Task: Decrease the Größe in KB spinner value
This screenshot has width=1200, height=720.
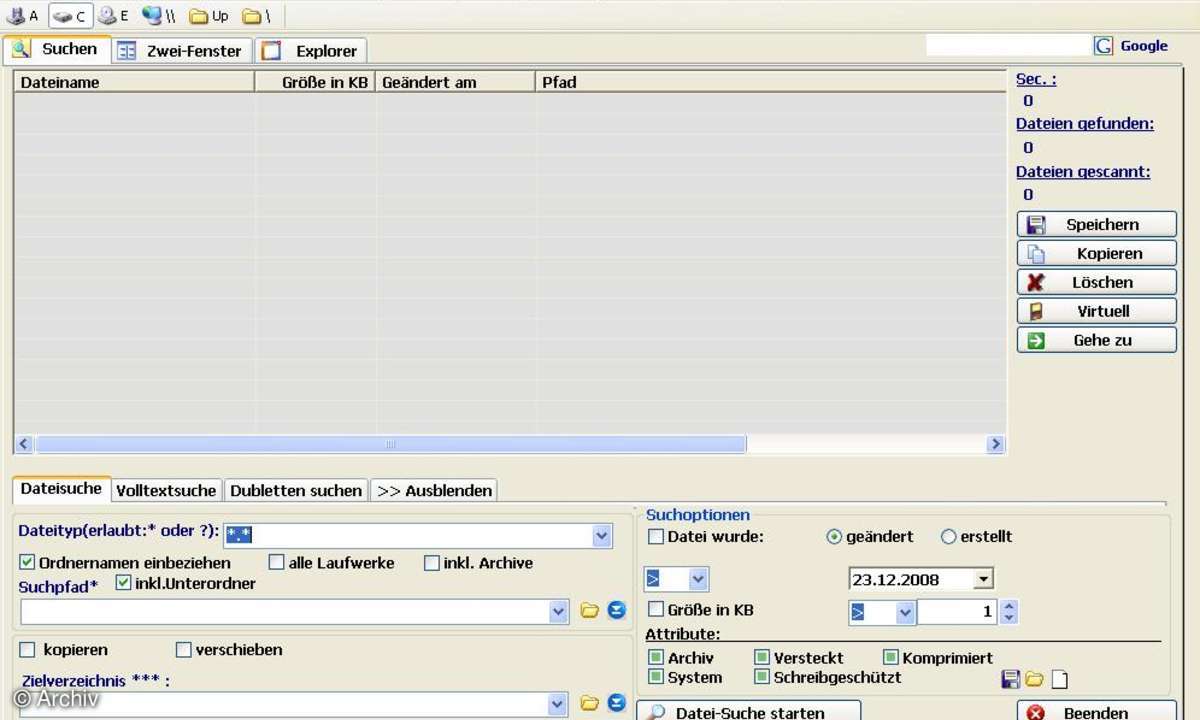Action: (x=1009, y=618)
